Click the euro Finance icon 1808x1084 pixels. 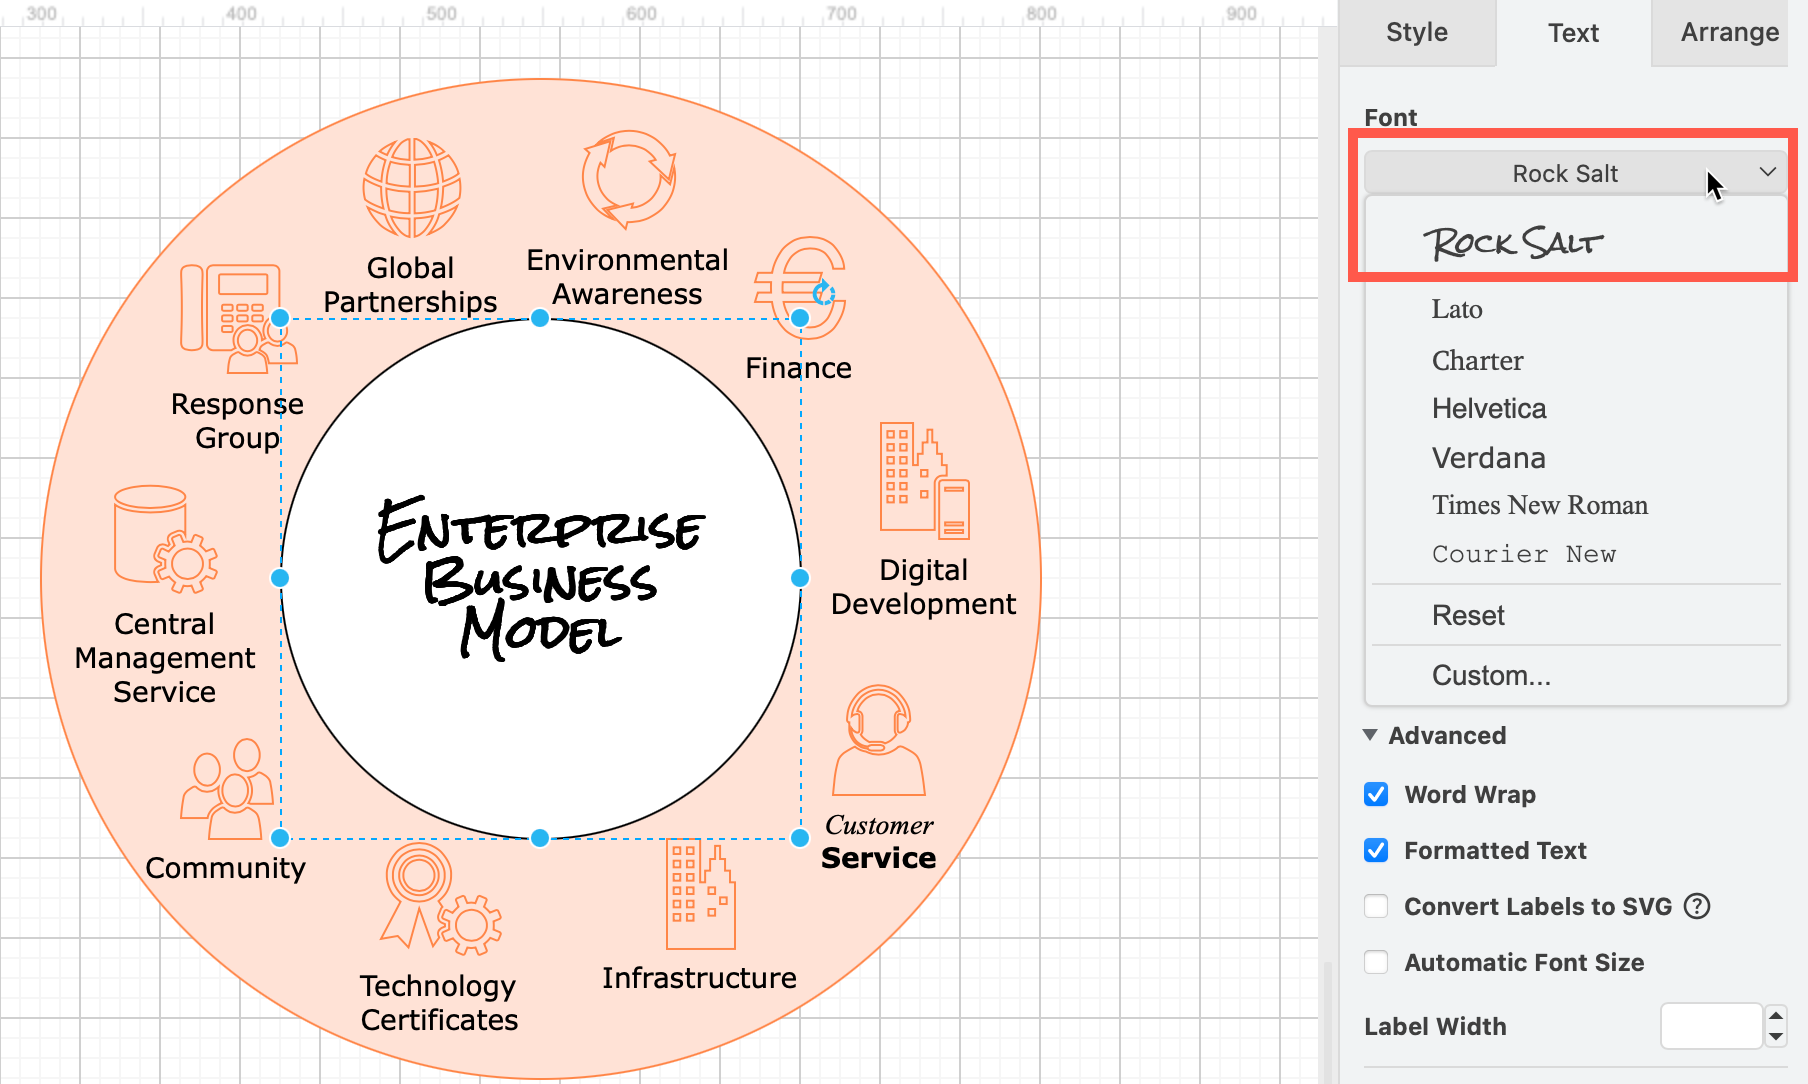[800, 288]
